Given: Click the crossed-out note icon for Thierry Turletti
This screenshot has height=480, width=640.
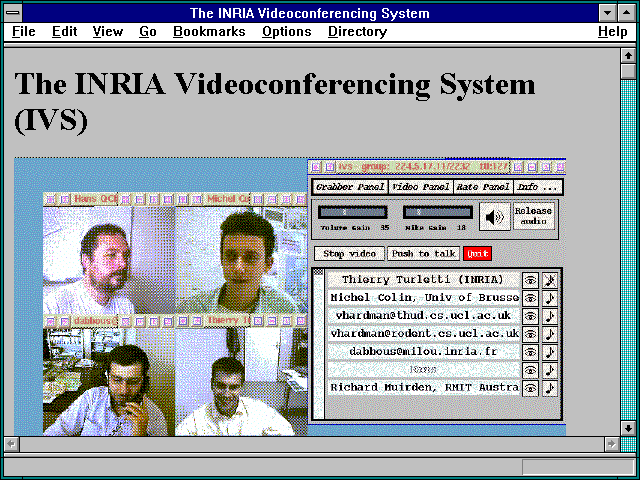Looking at the screenshot, I should [550, 280].
